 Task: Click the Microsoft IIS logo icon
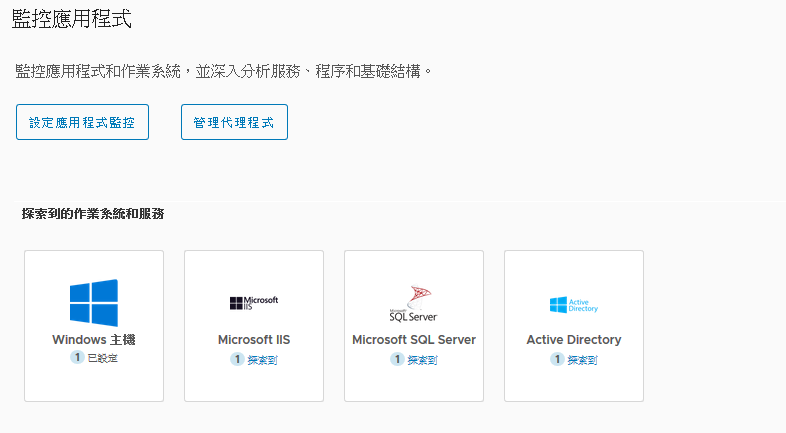254,303
